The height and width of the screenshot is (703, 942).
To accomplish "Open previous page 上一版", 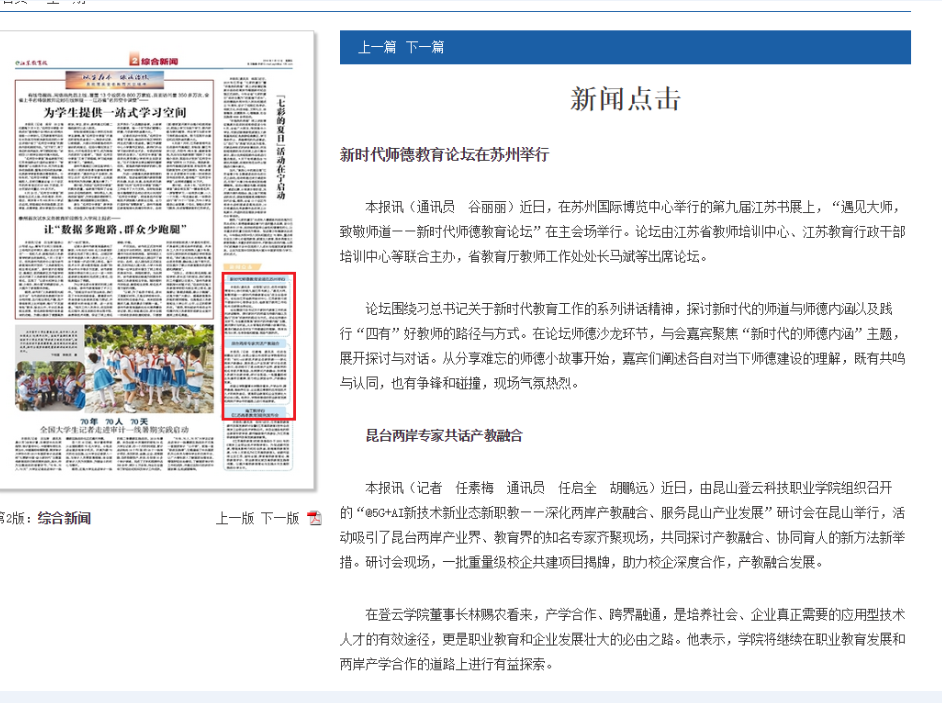I will (x=235, y=518).
